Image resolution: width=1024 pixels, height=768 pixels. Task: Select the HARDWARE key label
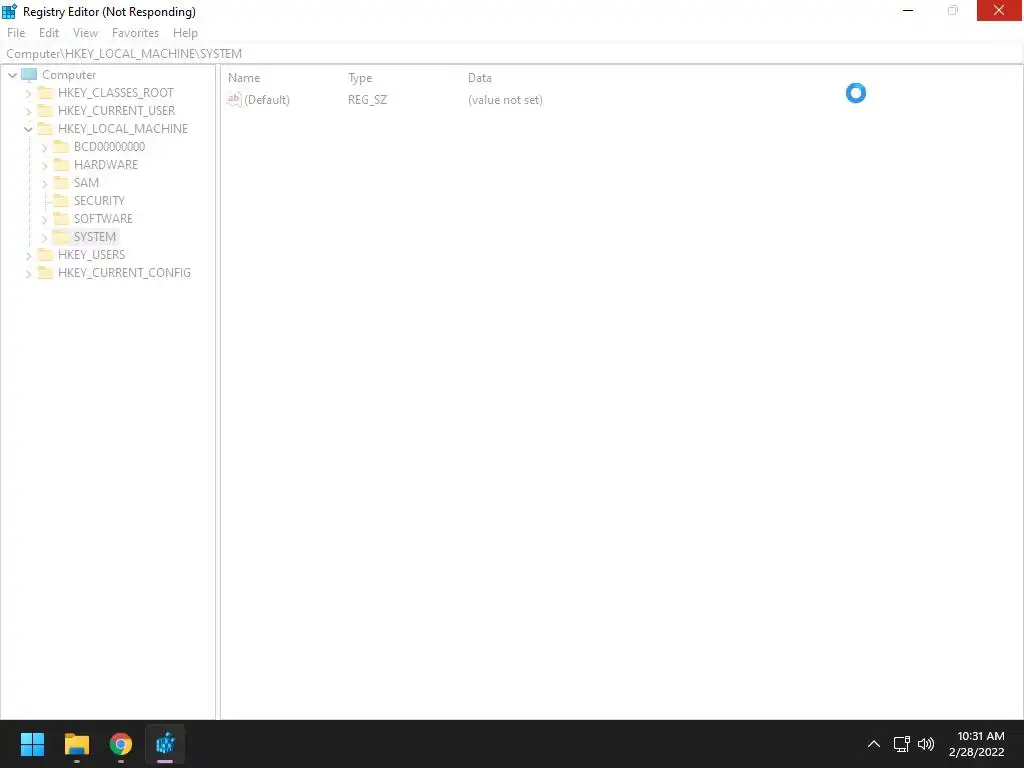point(106,165)
